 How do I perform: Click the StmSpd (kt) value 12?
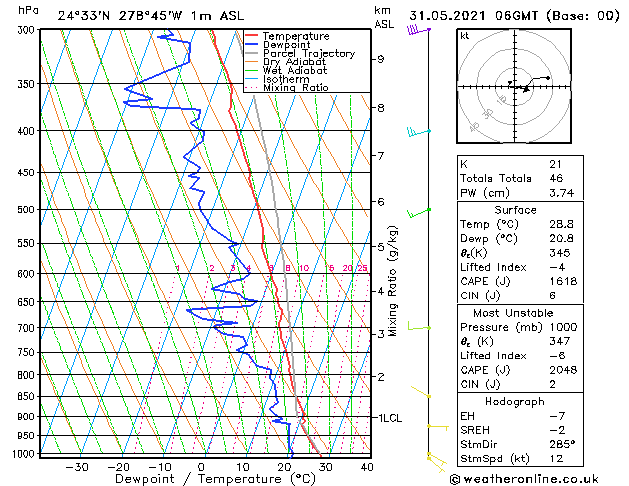click(x=556, y=458)
